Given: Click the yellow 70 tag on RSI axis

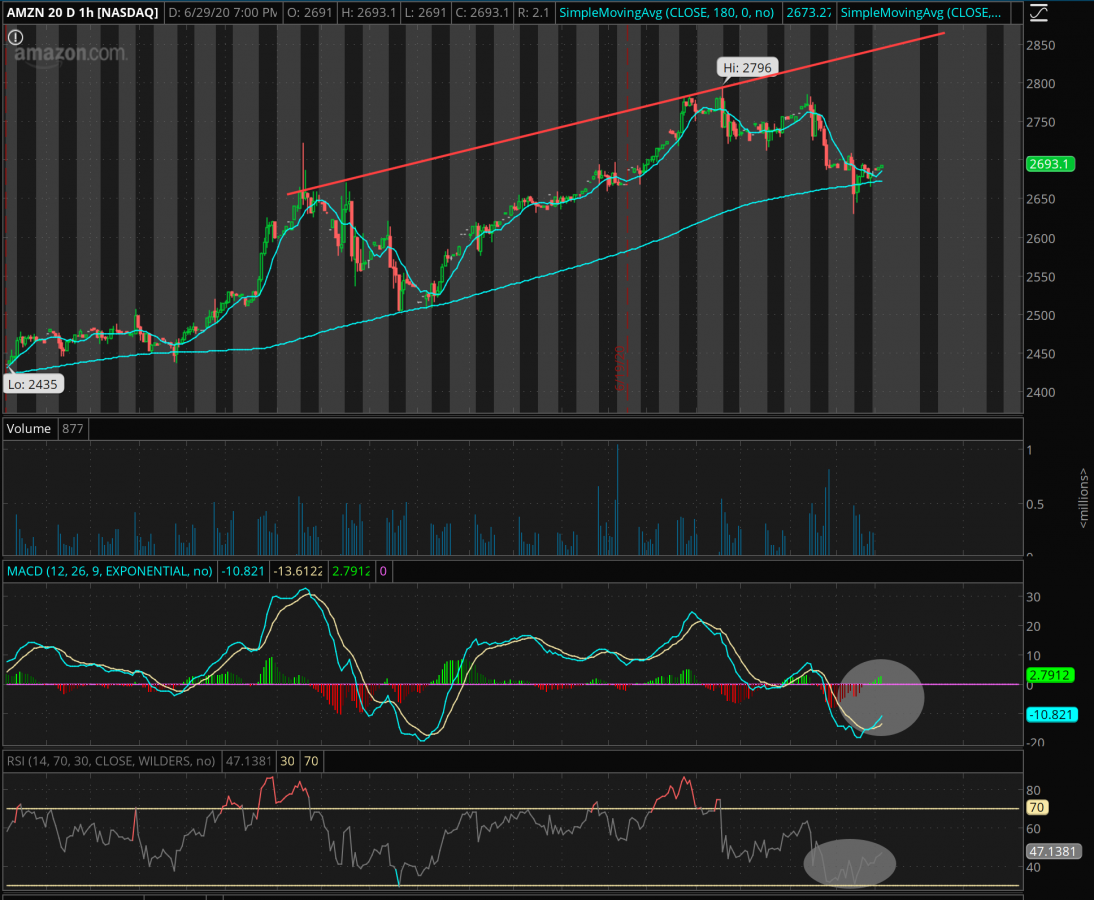Looking at the screenshot, I should pyautogui.click(x=1037, y=808).
